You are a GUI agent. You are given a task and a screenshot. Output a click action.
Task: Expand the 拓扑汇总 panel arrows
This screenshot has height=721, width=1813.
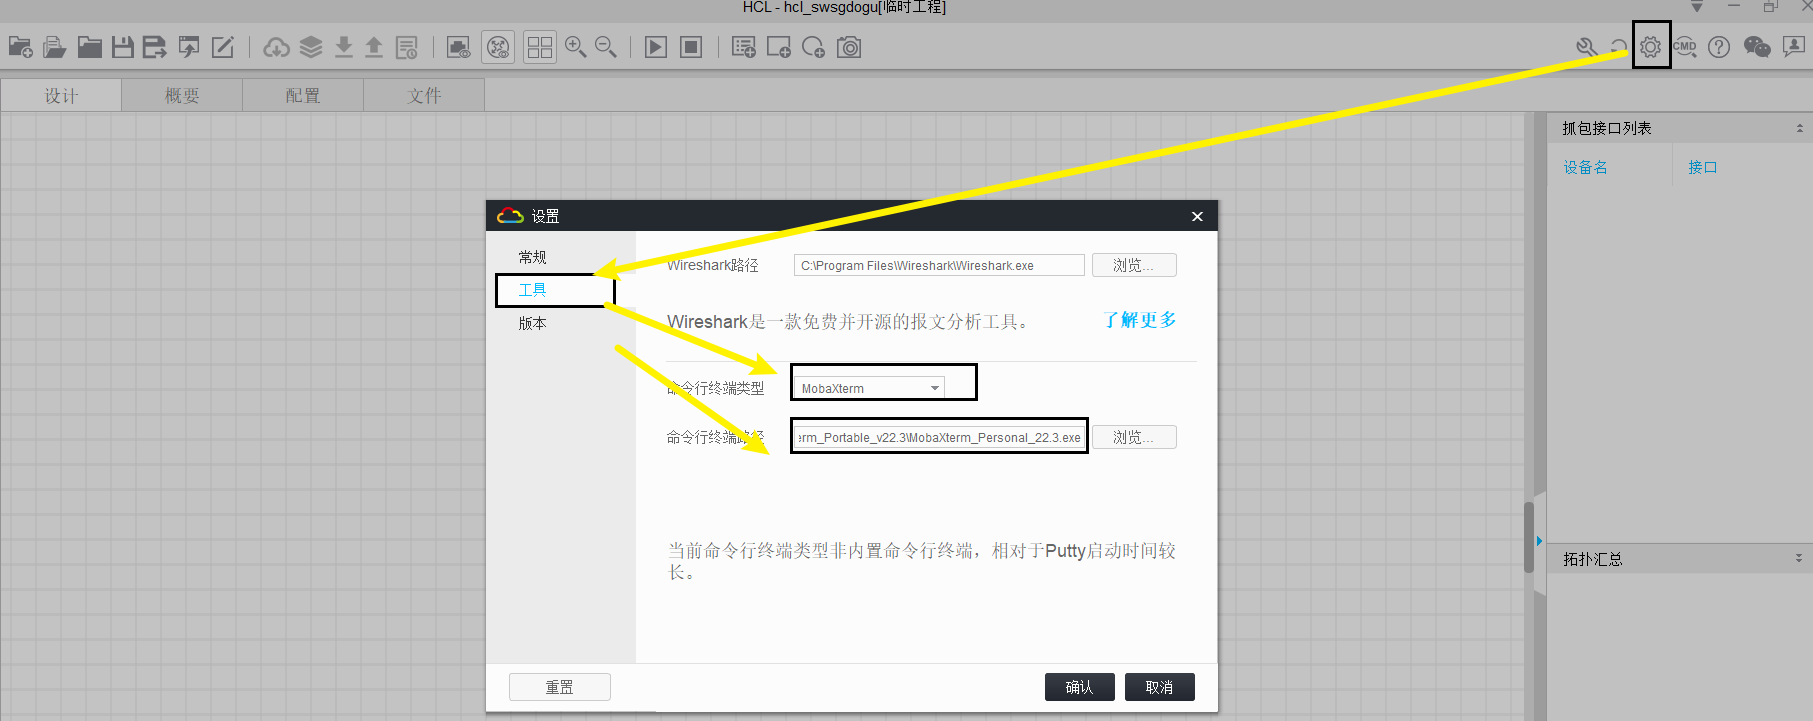coord(1799,559)
